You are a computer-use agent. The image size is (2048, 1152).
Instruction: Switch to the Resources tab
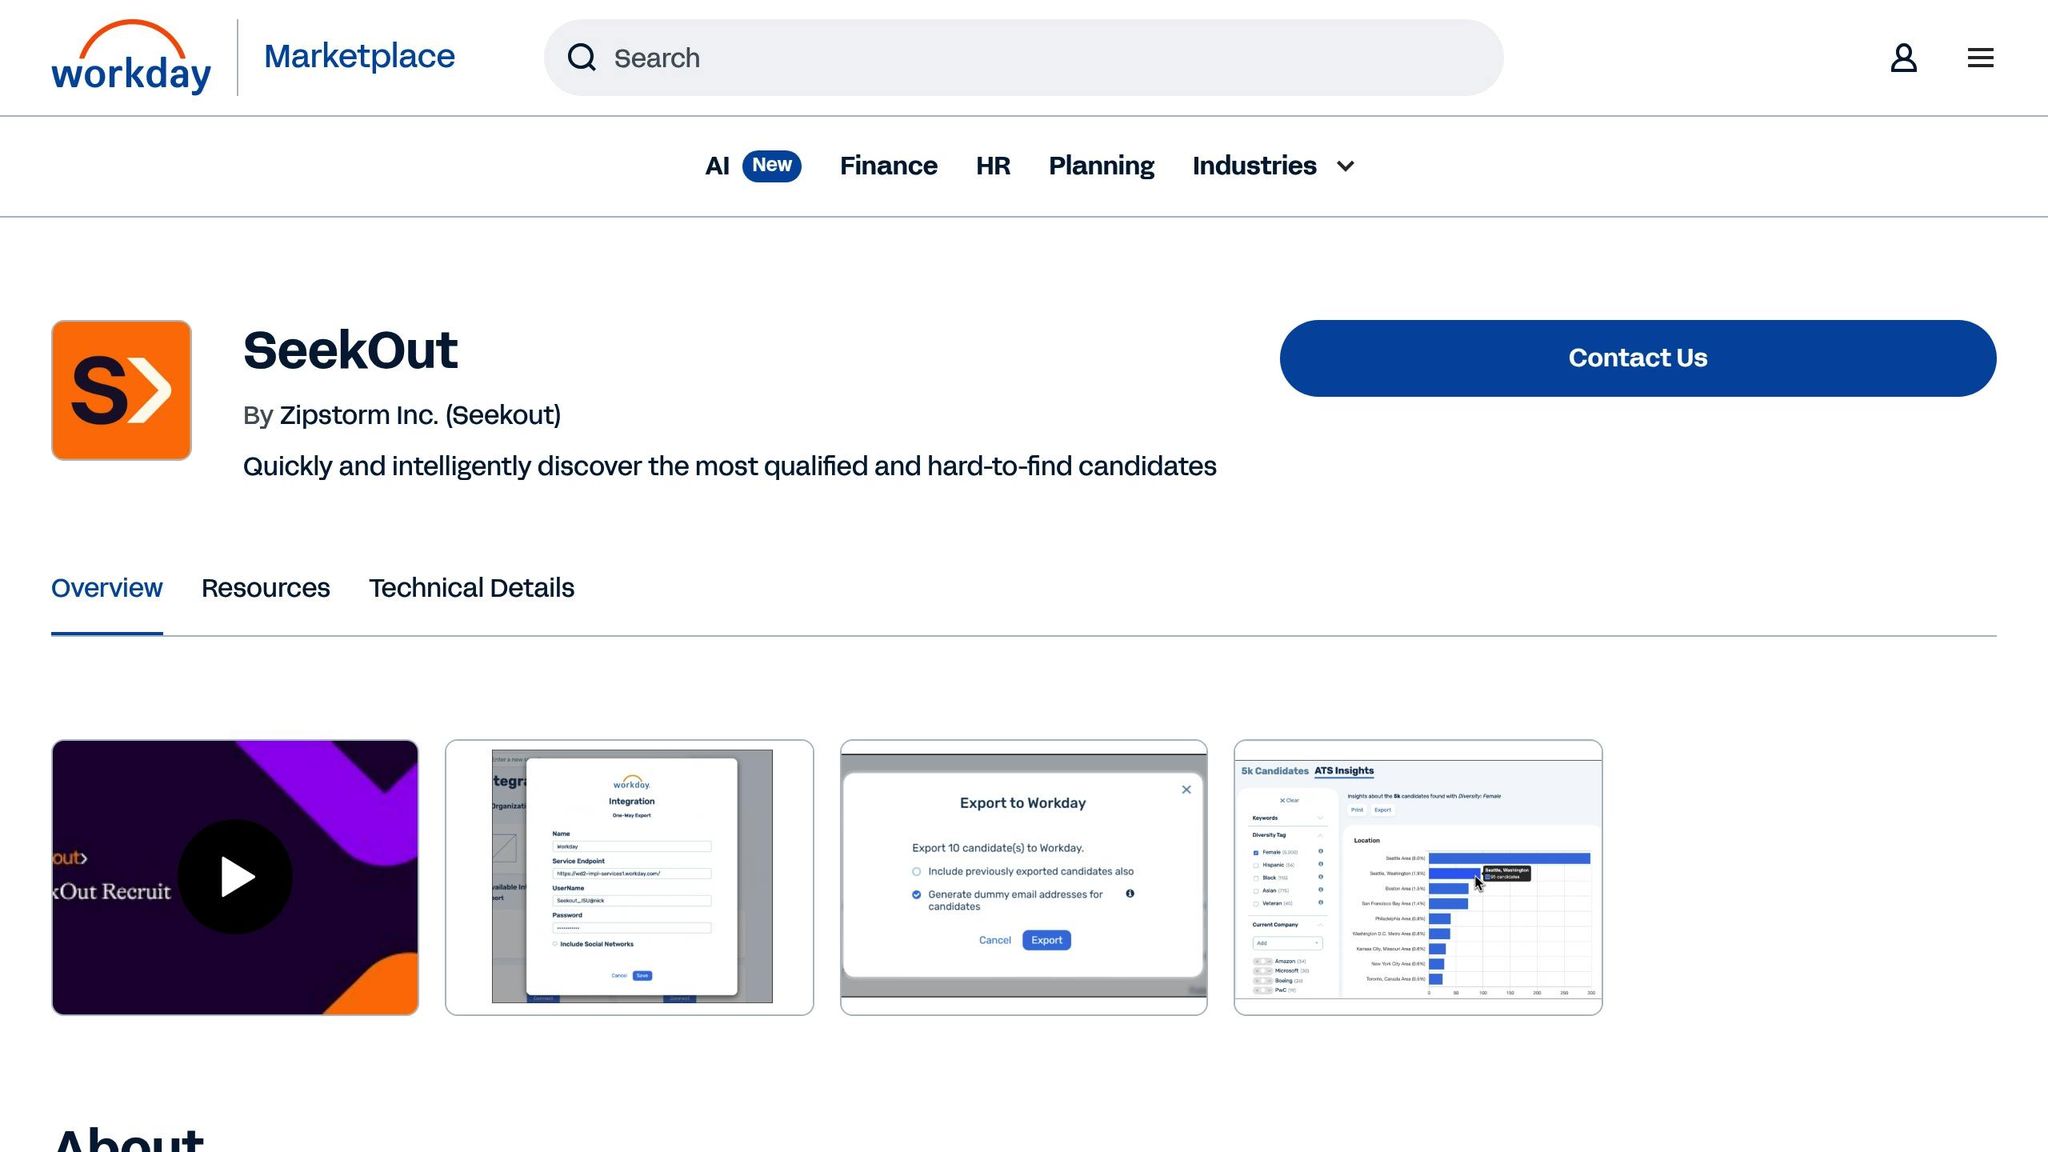click(x=265, y=588)
